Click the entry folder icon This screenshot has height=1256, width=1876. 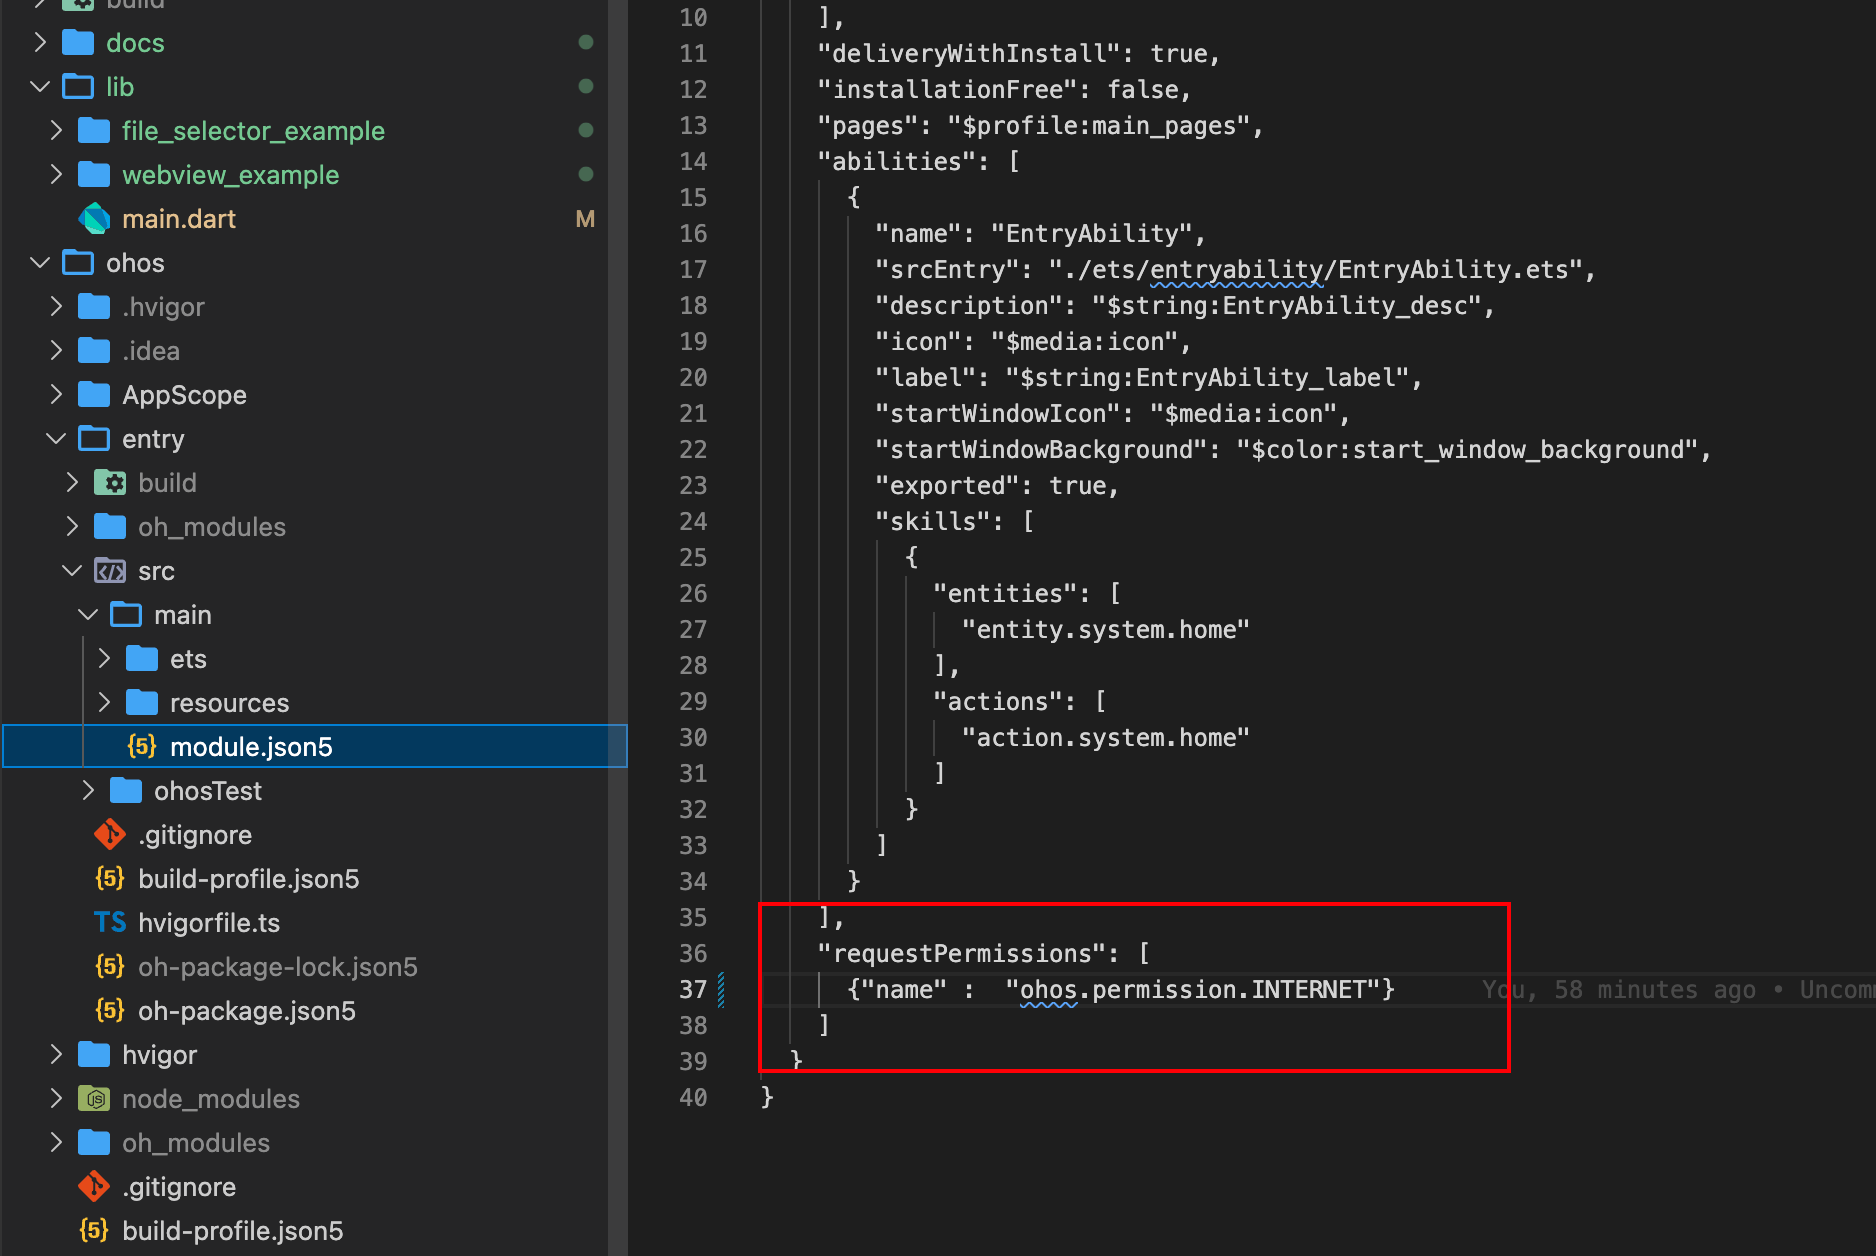pos(94,439)
